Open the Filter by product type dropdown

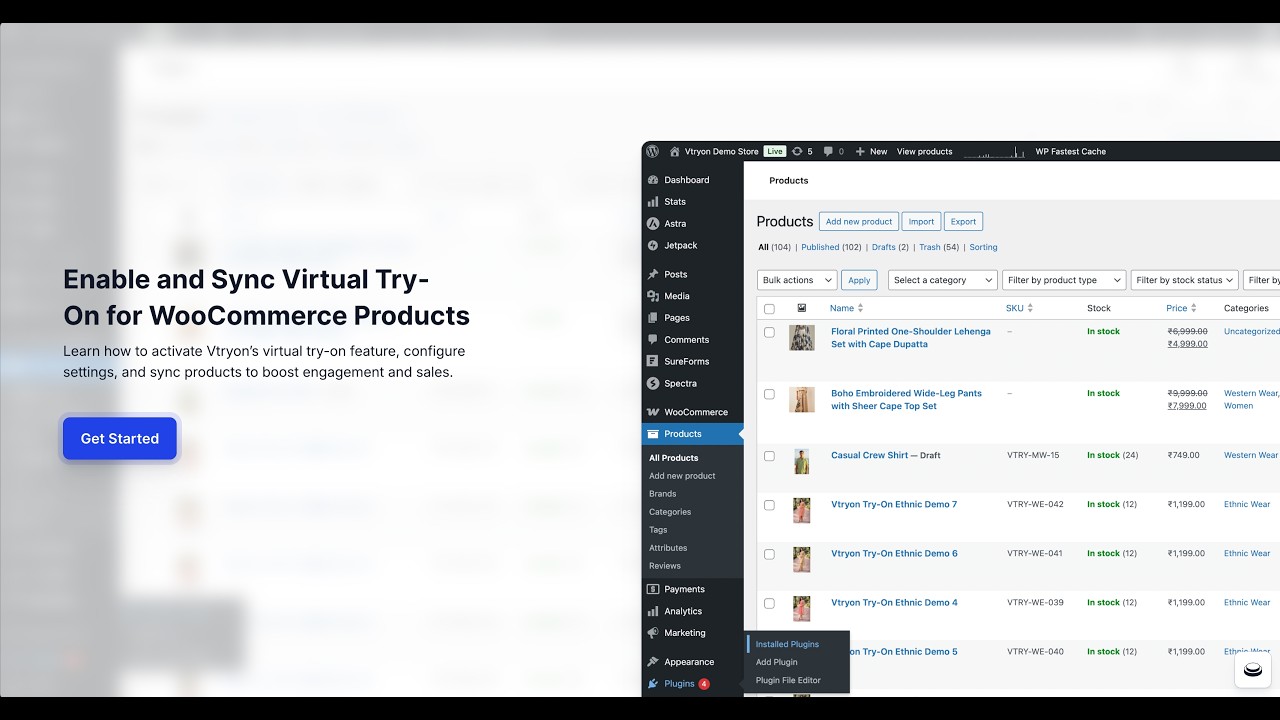[x=1064, y=280]
